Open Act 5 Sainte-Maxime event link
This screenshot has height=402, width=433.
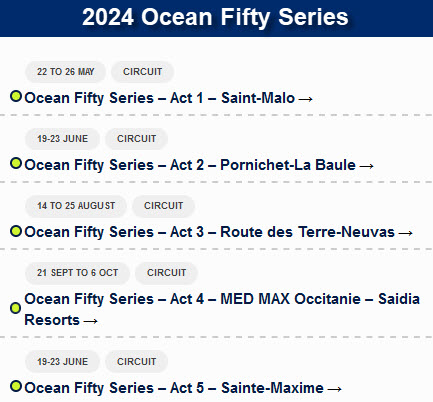(x=183, y=388)
